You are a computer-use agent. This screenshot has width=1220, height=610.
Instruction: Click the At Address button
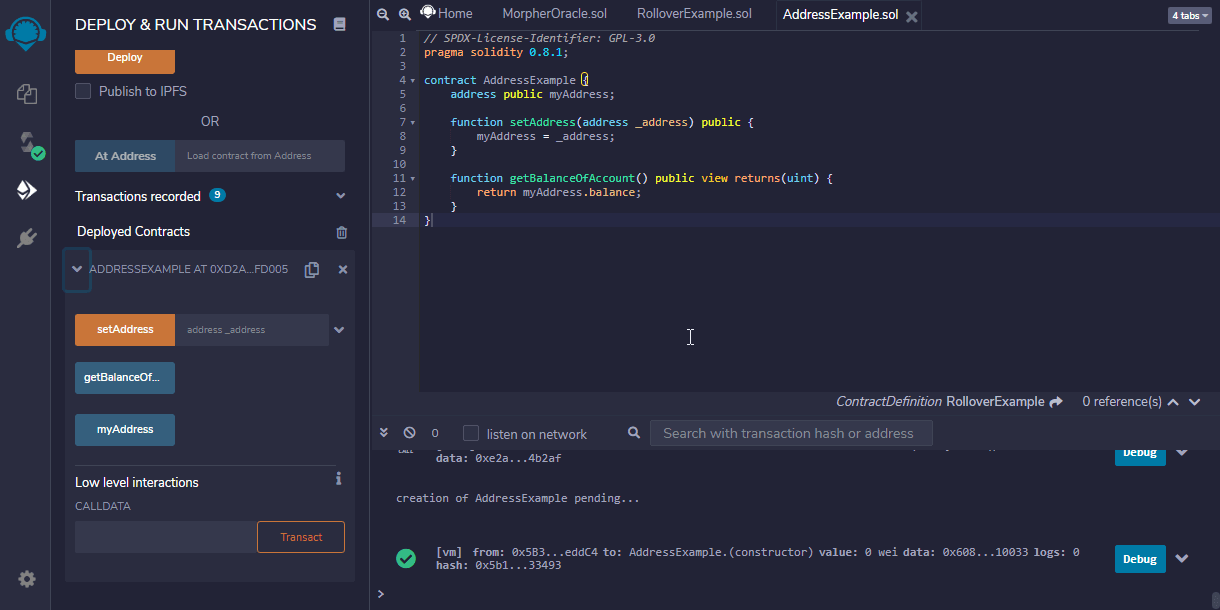click(x=125, y=156)
